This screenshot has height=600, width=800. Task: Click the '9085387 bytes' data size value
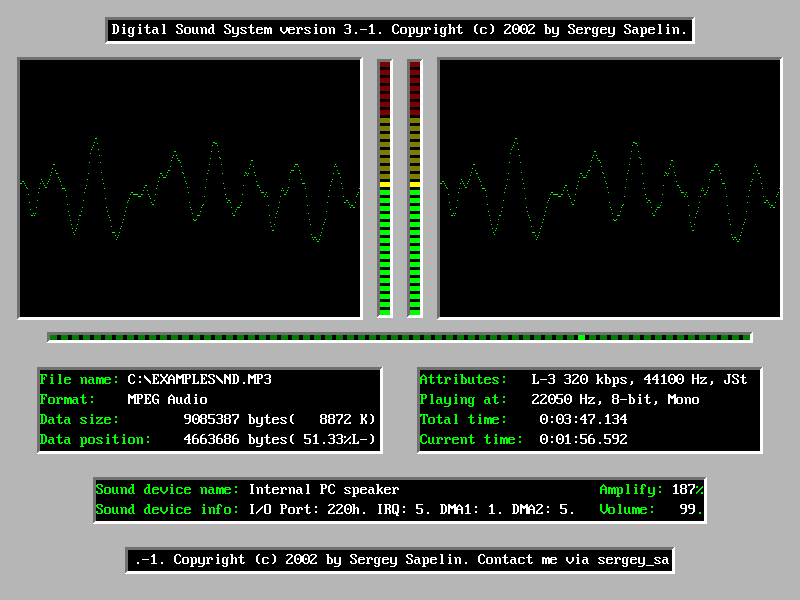239,419
